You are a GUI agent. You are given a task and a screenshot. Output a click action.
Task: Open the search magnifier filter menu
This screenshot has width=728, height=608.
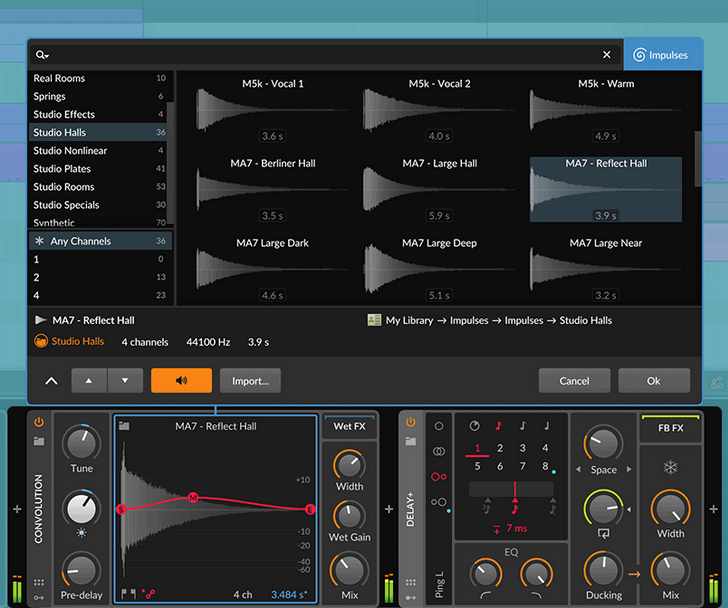(42, 55)
